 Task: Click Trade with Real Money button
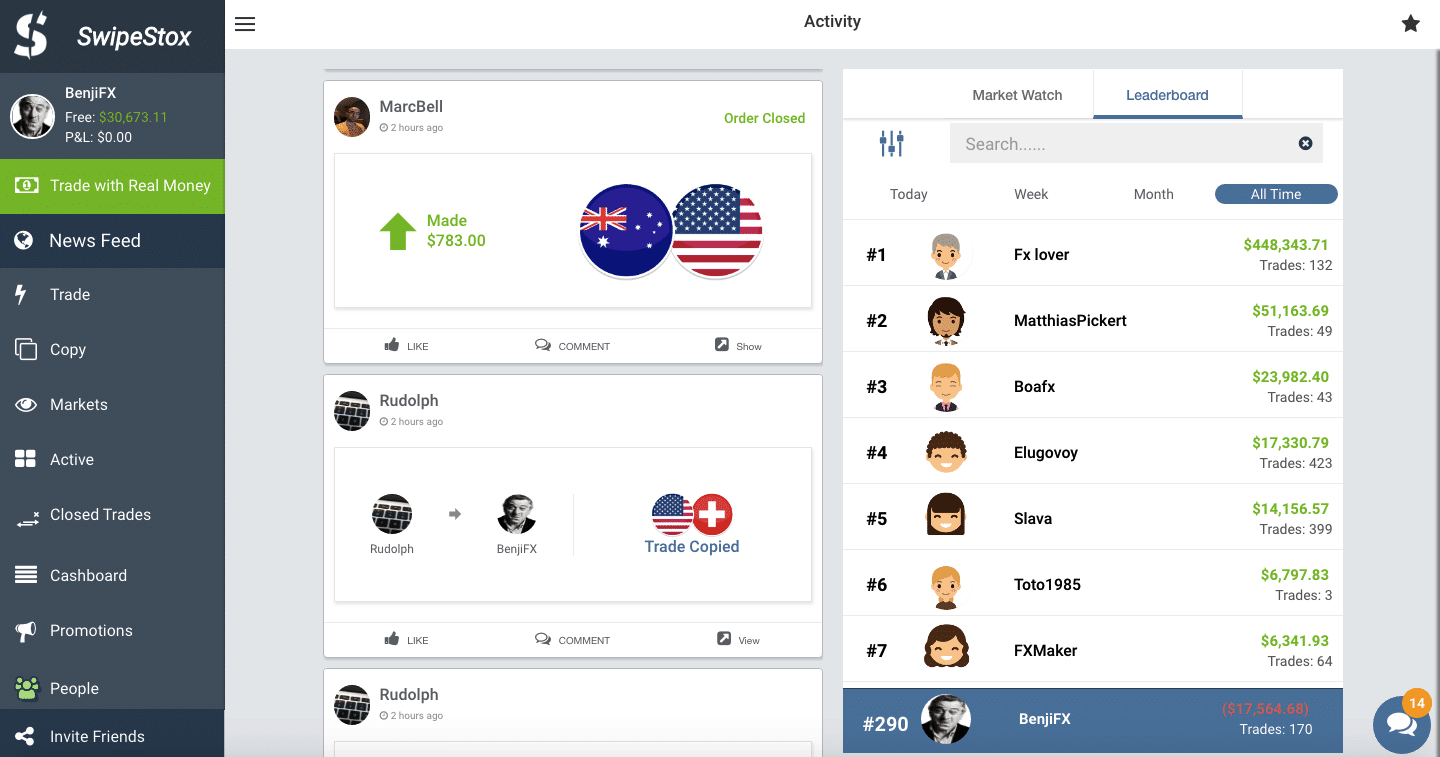pyautogui.click(x=112, y=186)
